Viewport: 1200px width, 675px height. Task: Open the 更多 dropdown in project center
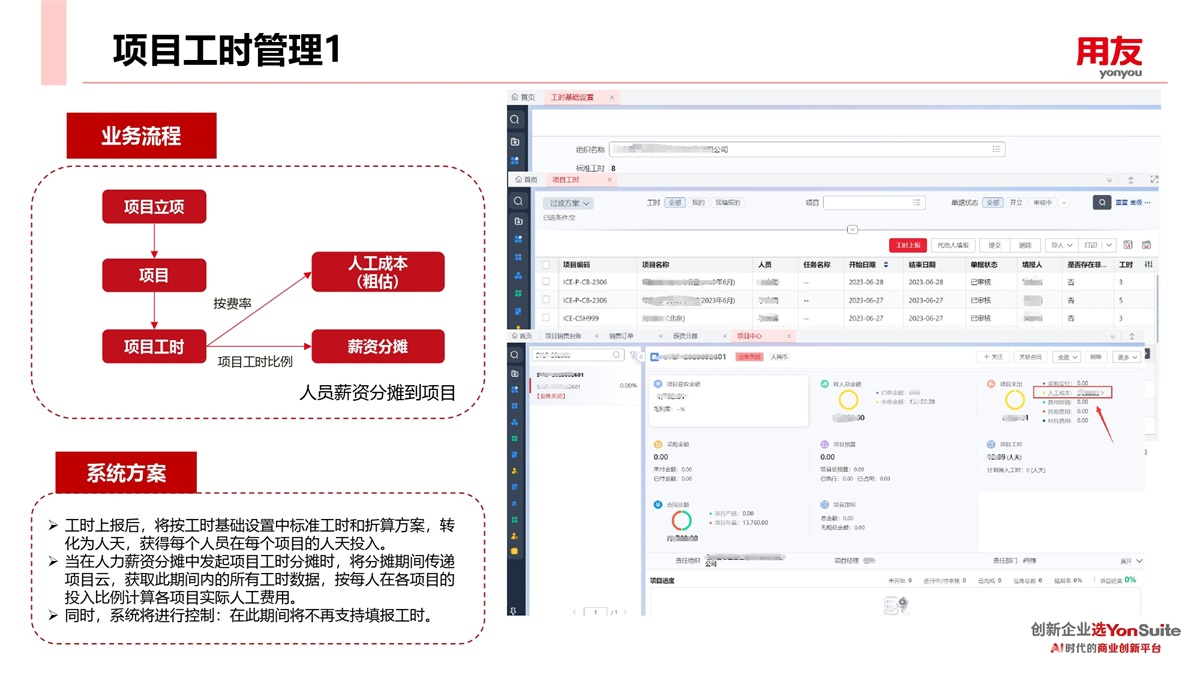(1128, 356)
